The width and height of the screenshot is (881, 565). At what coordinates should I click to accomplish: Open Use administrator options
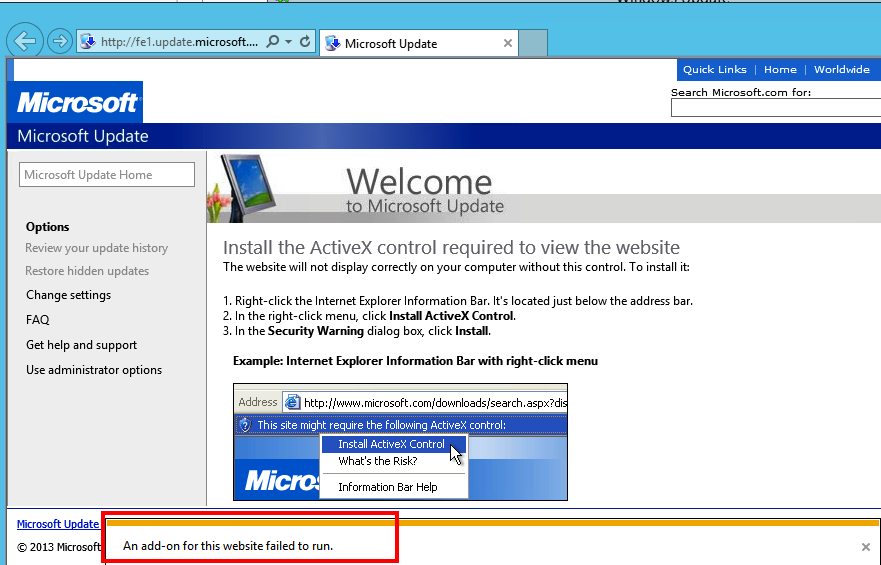tap(94, 370)
